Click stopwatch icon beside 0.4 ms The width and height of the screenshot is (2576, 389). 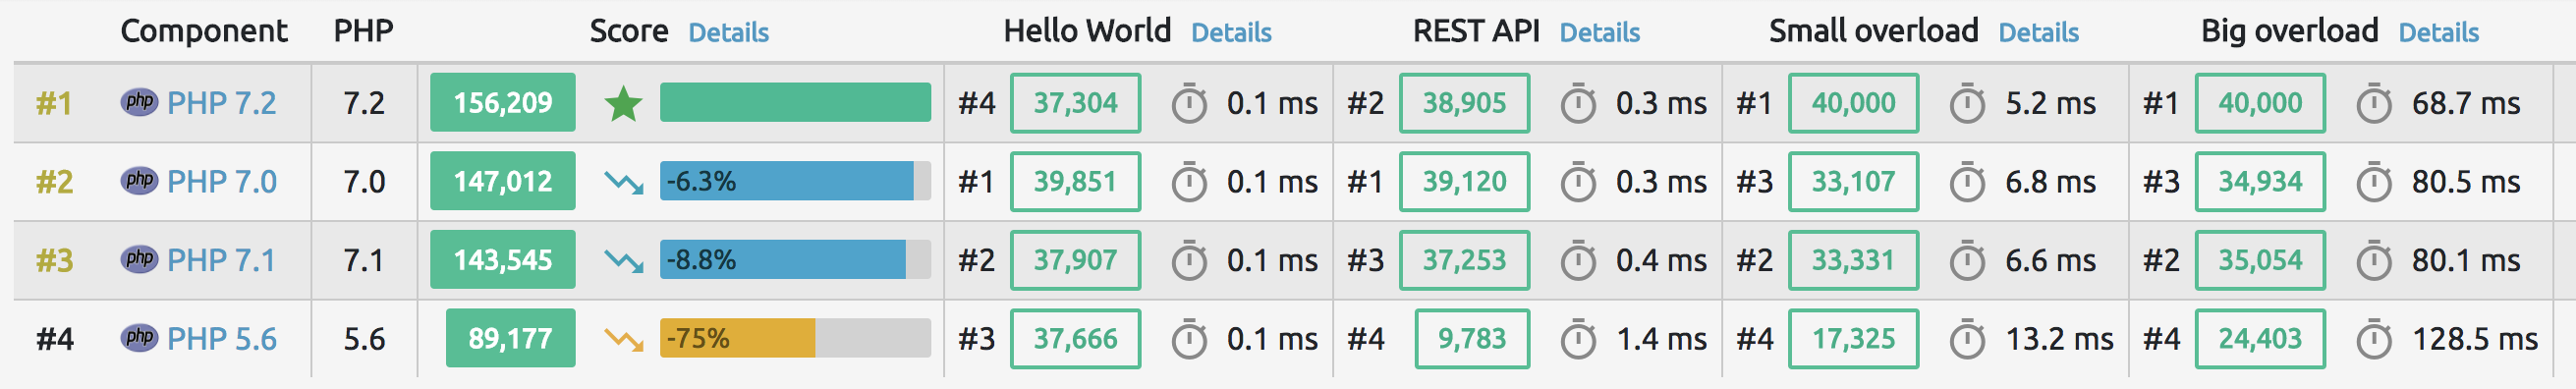(x=1578, y=260)
